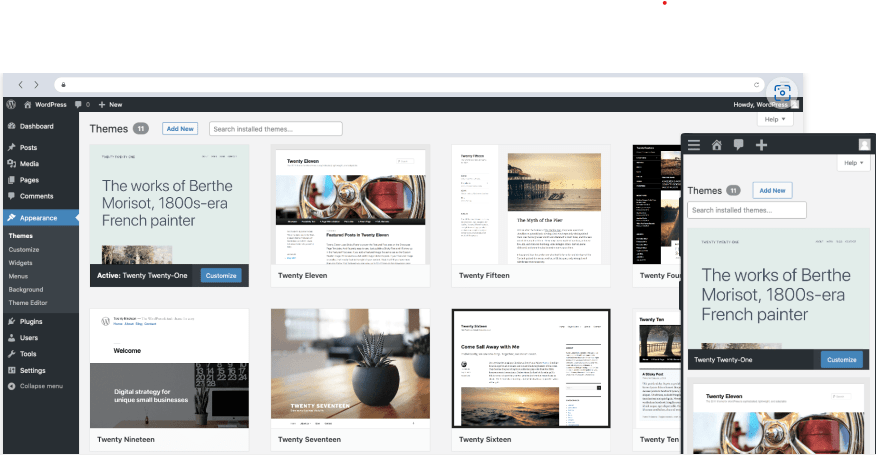Click the Plugins icon in sidebar
This screenshot has height=455, width=876.
tap(12, 321)
